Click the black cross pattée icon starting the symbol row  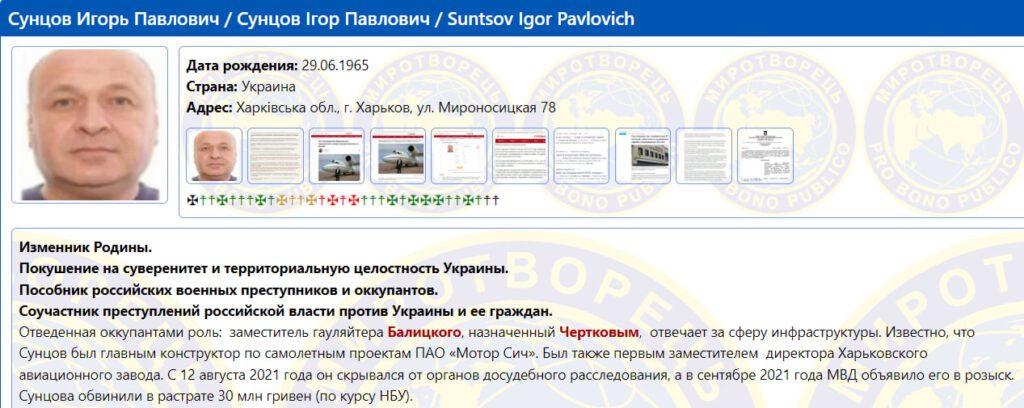193,200
